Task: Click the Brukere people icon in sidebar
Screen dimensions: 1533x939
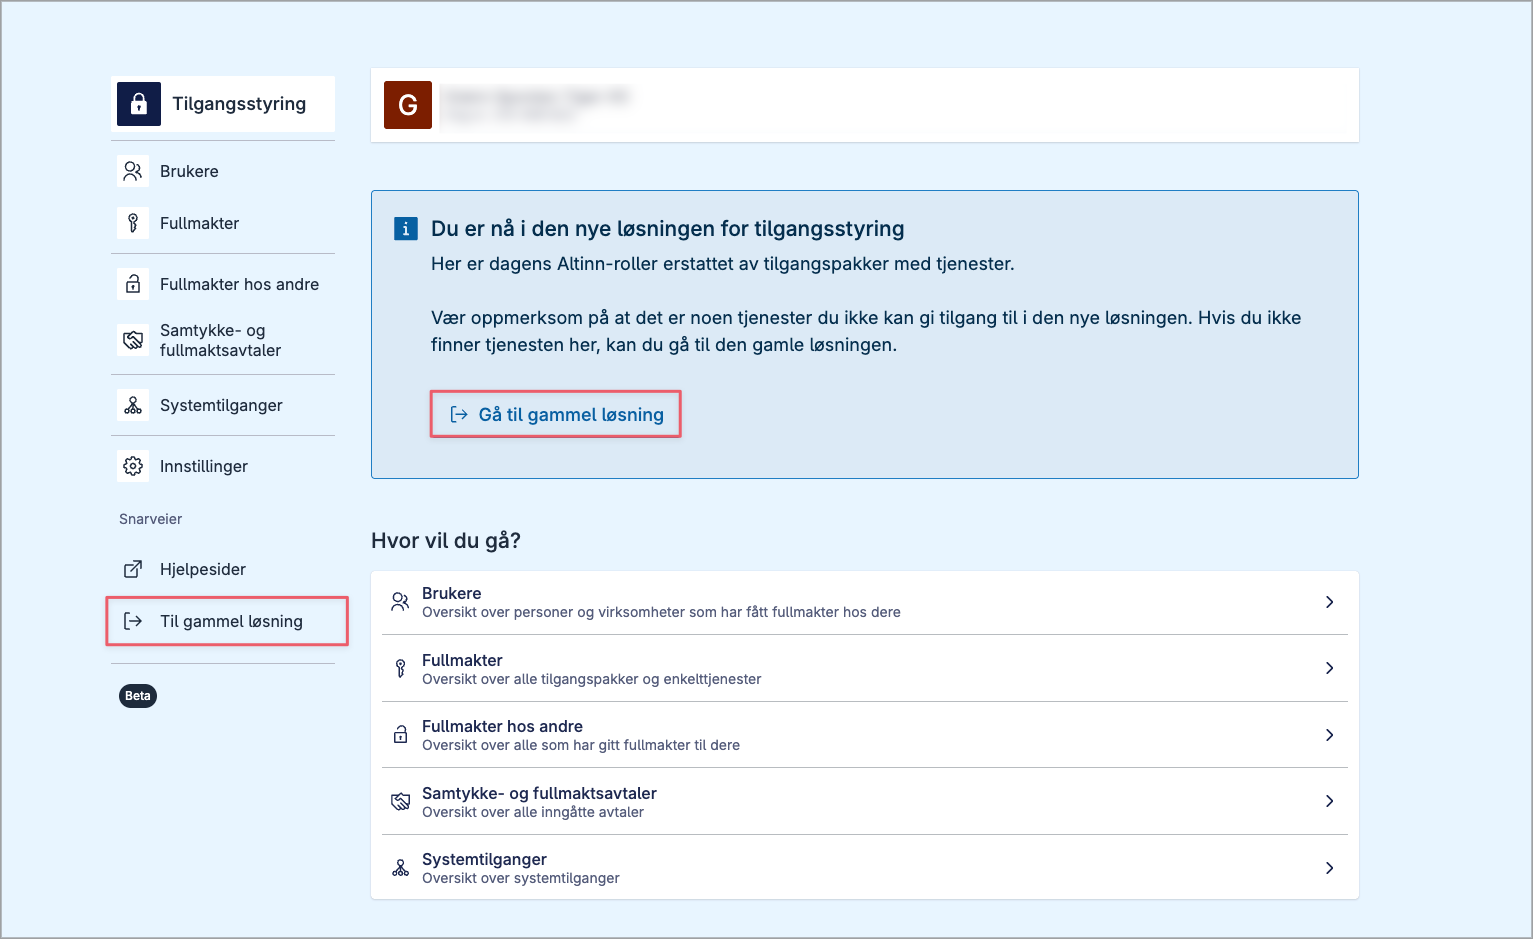Action: click(133, 171)
